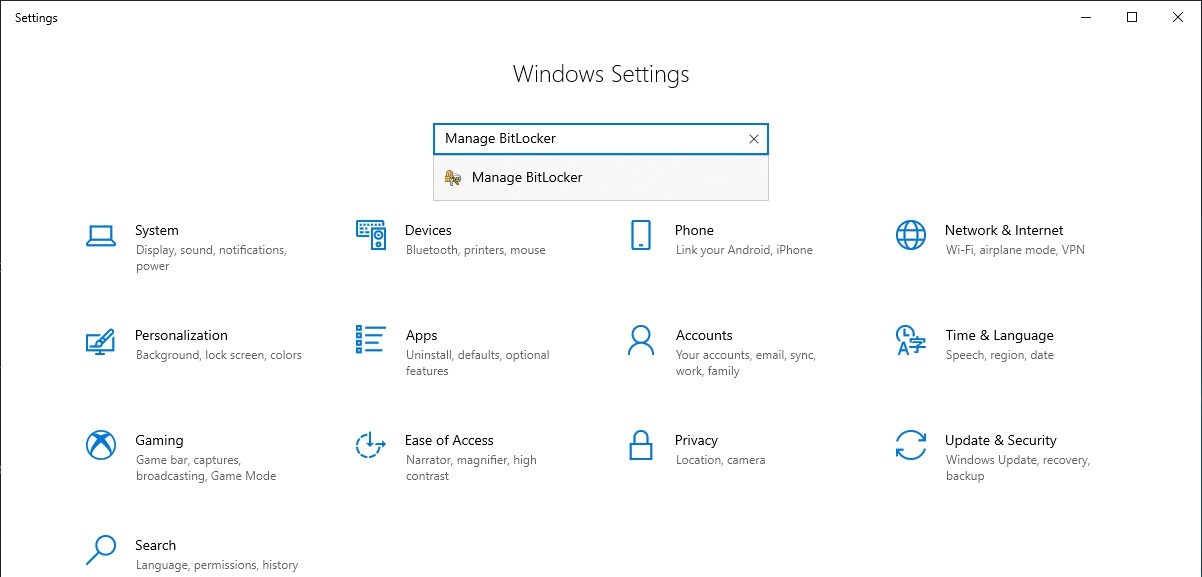Select the Accounts person icon
1202x577 pixels.
[x=641, y=341]
